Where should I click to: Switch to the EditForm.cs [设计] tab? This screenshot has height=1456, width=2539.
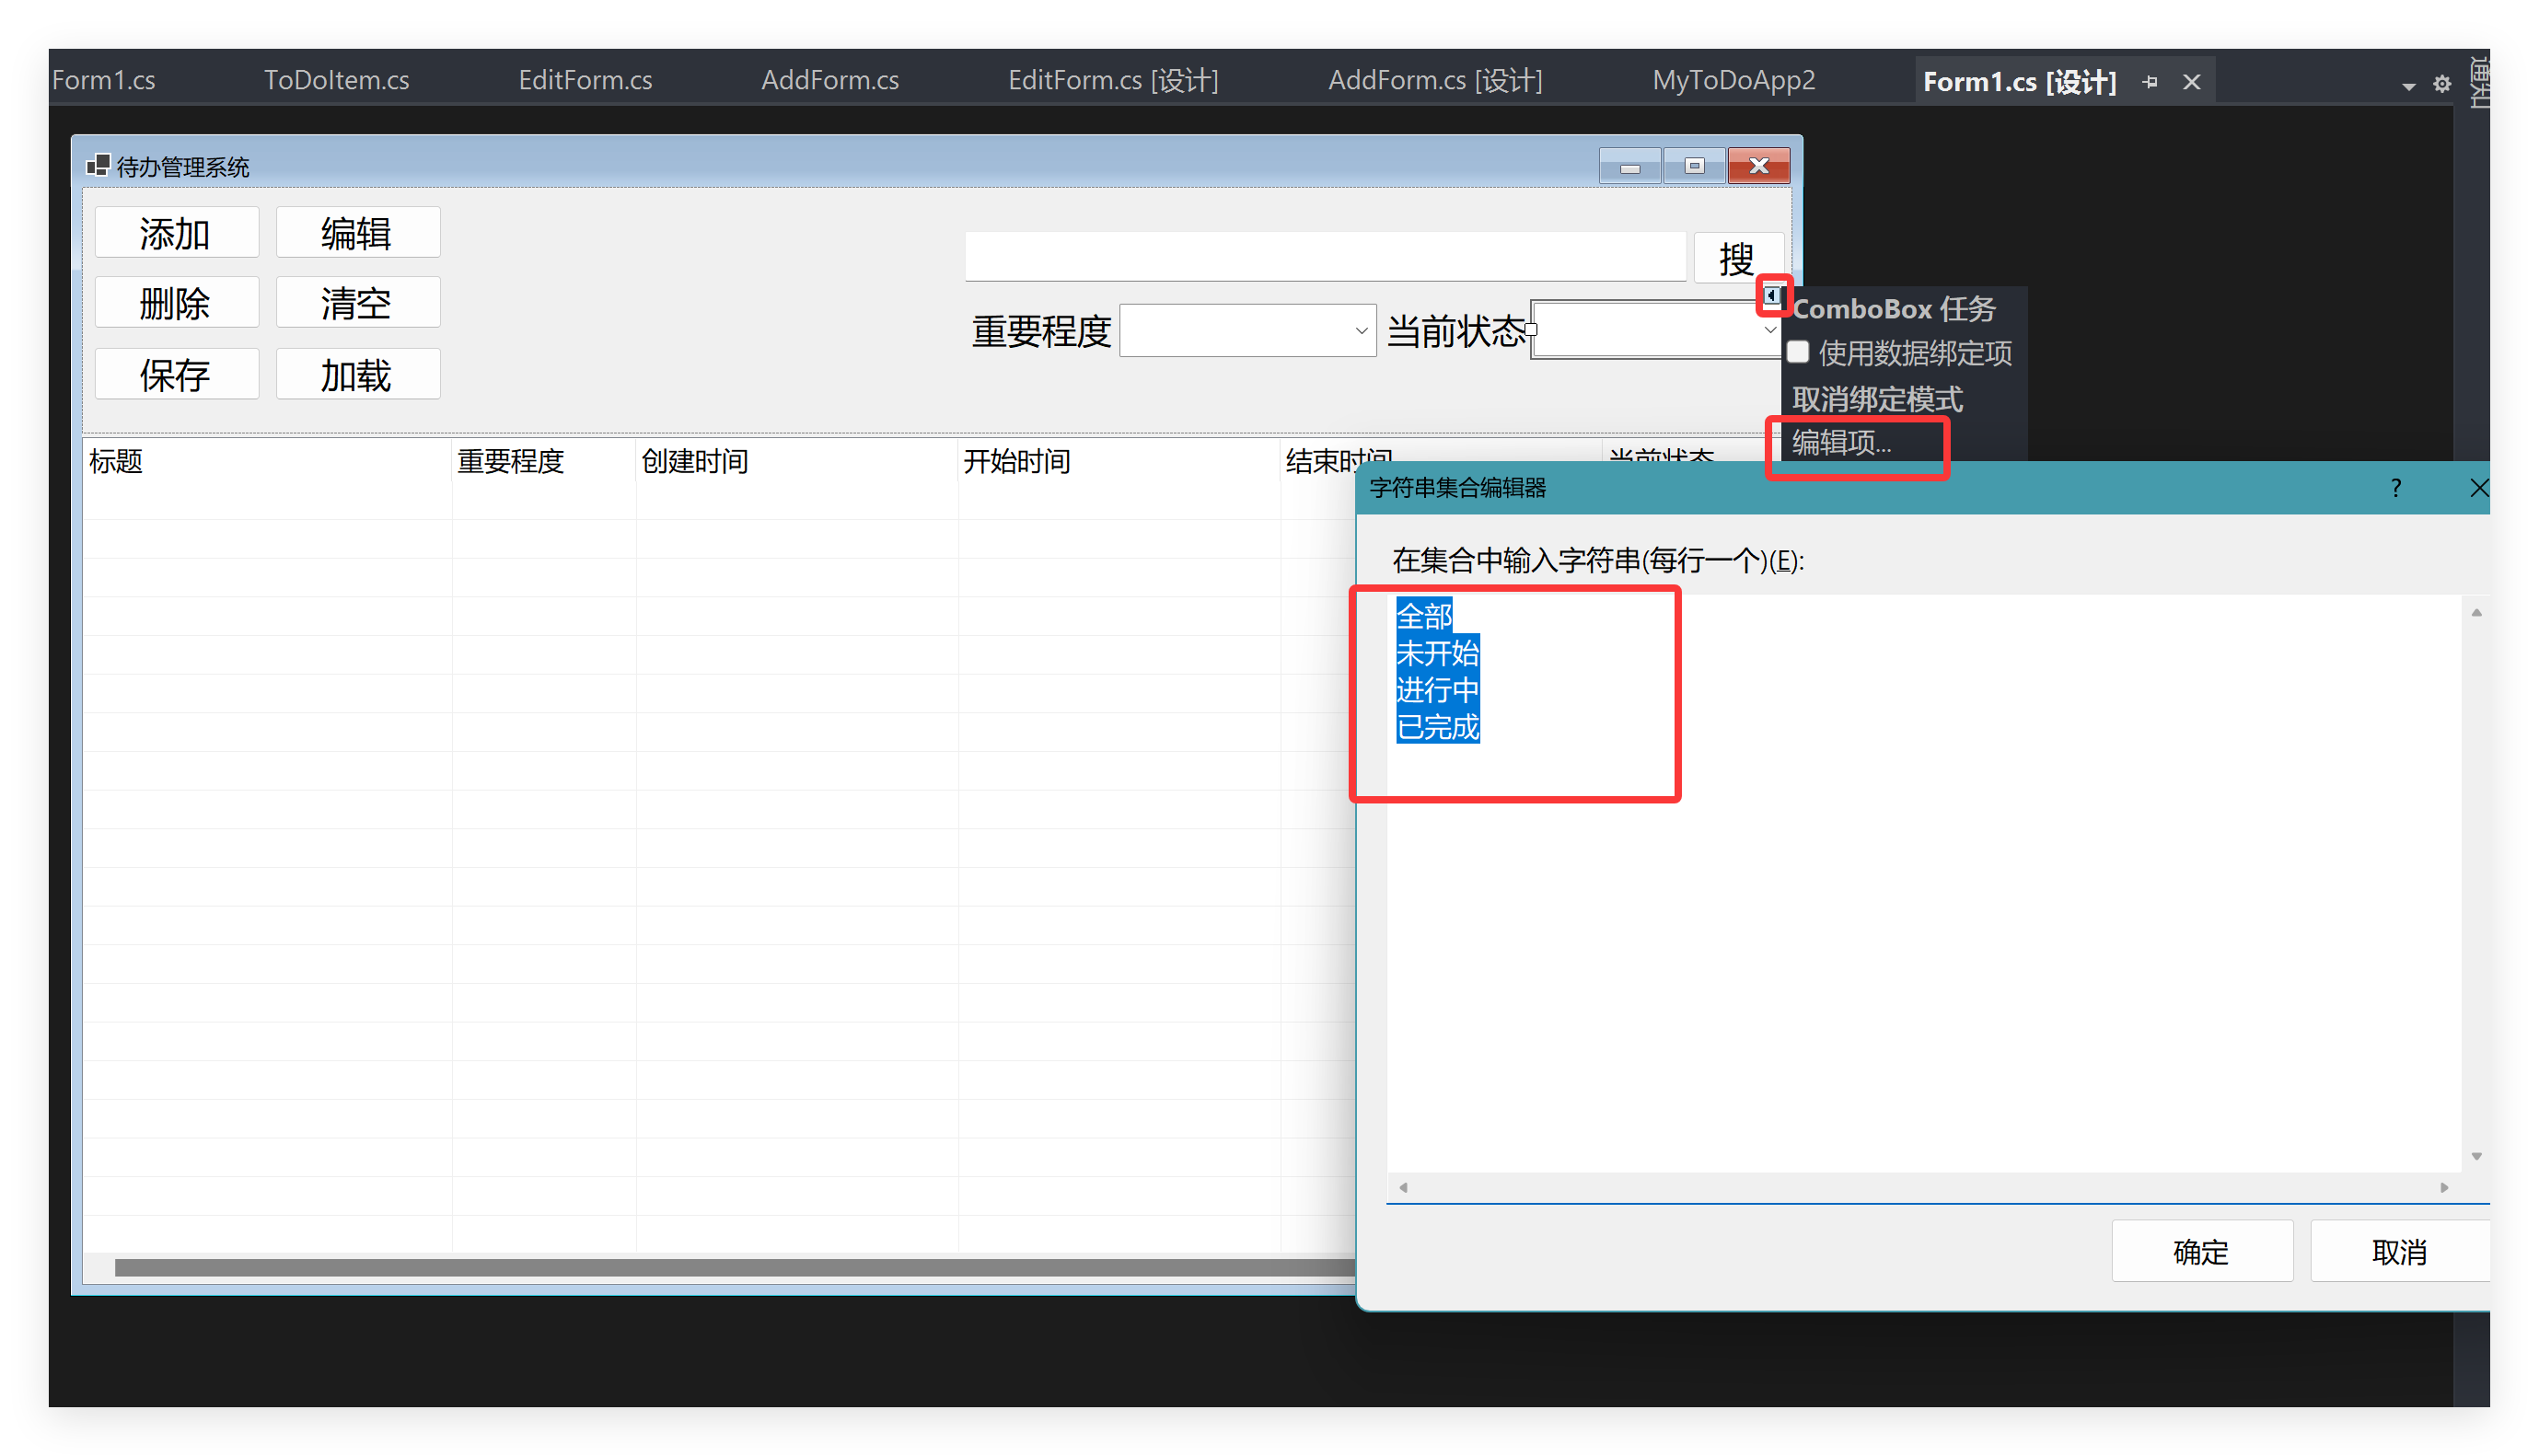(1113, 80)
